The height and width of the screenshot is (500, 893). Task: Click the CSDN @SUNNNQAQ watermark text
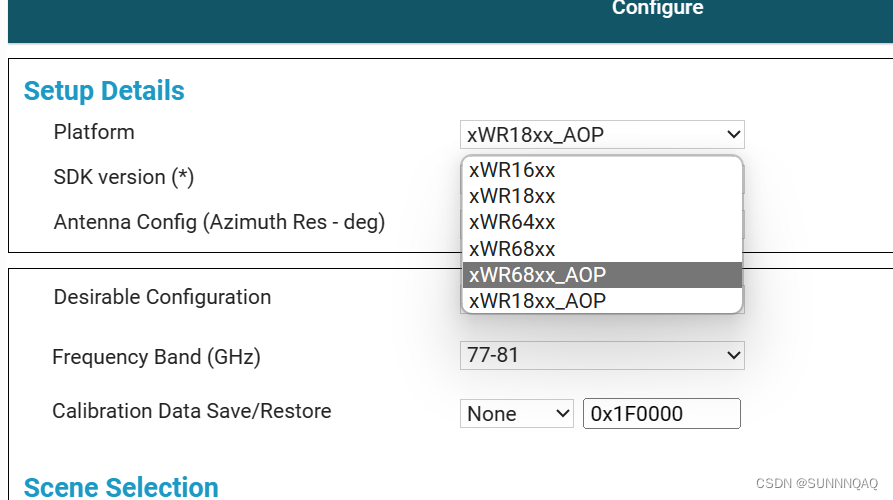click(x=817, y=483)
